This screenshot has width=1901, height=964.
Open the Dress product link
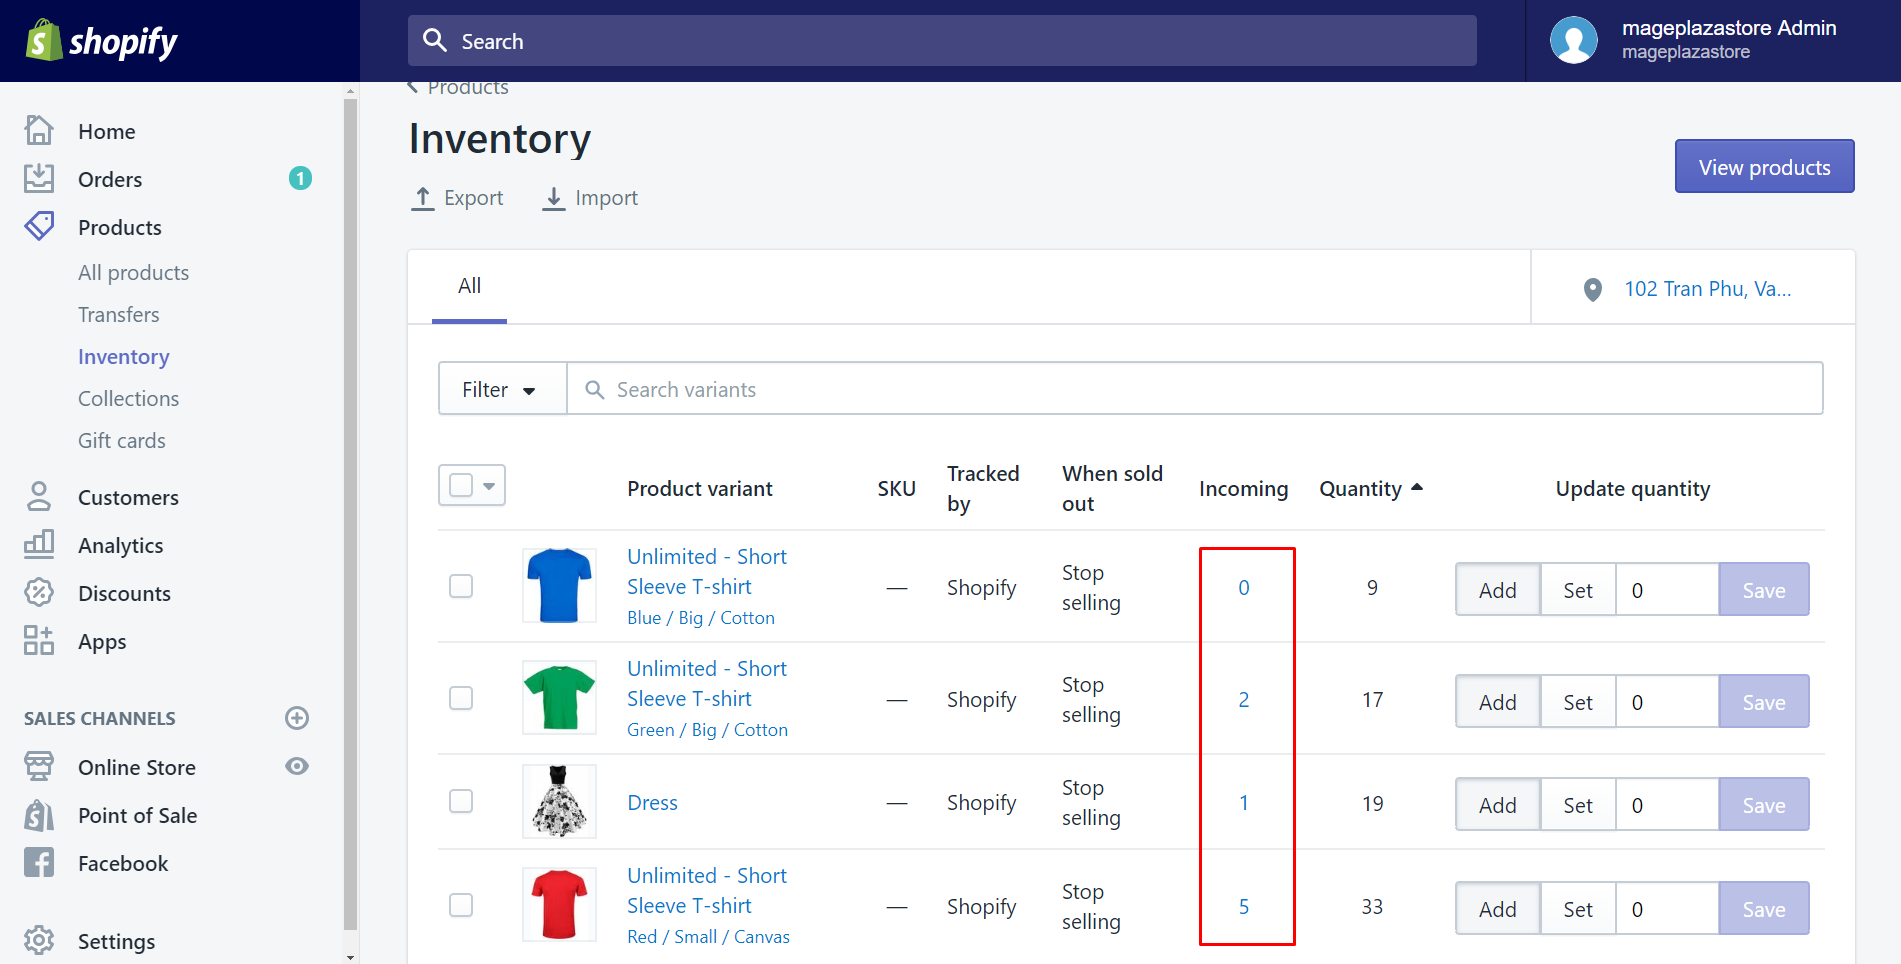coord(652,802)
